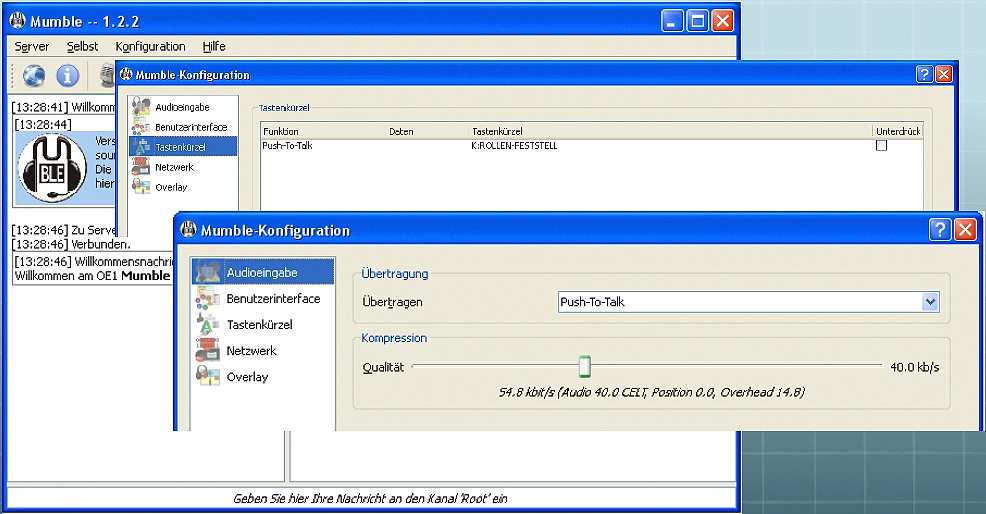Viewport: 986px width, 514px height.
Task: Select Overlay in the back configuration window
Action: point(183,187)
